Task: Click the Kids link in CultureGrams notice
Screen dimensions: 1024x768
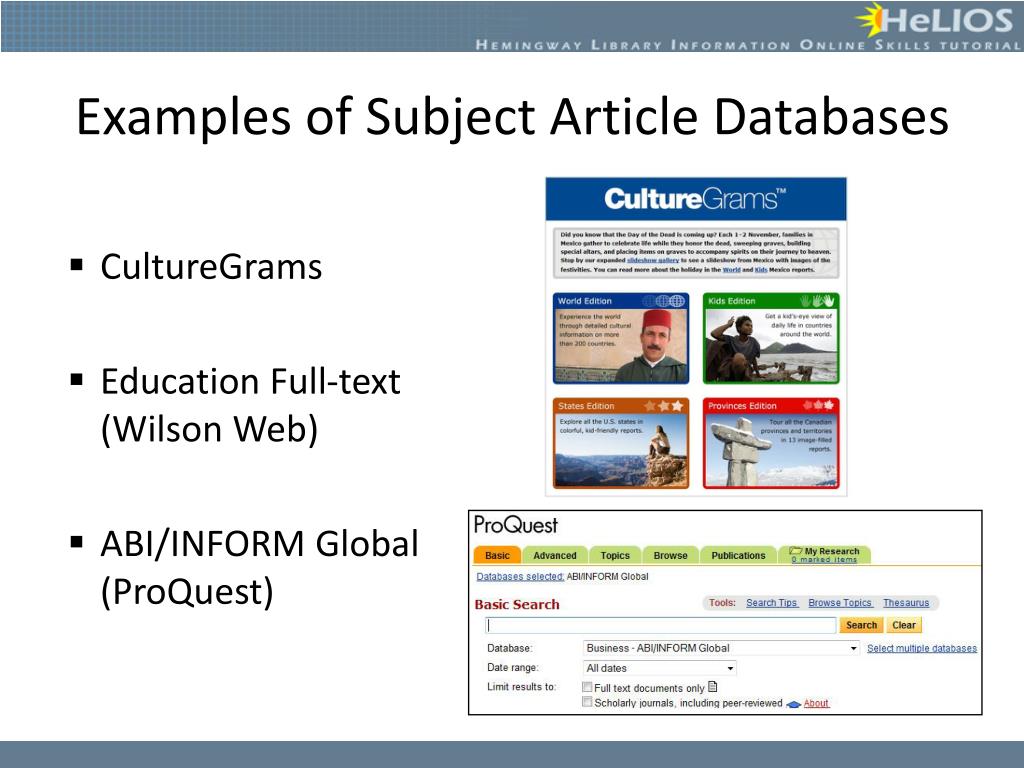Action: 761,269
